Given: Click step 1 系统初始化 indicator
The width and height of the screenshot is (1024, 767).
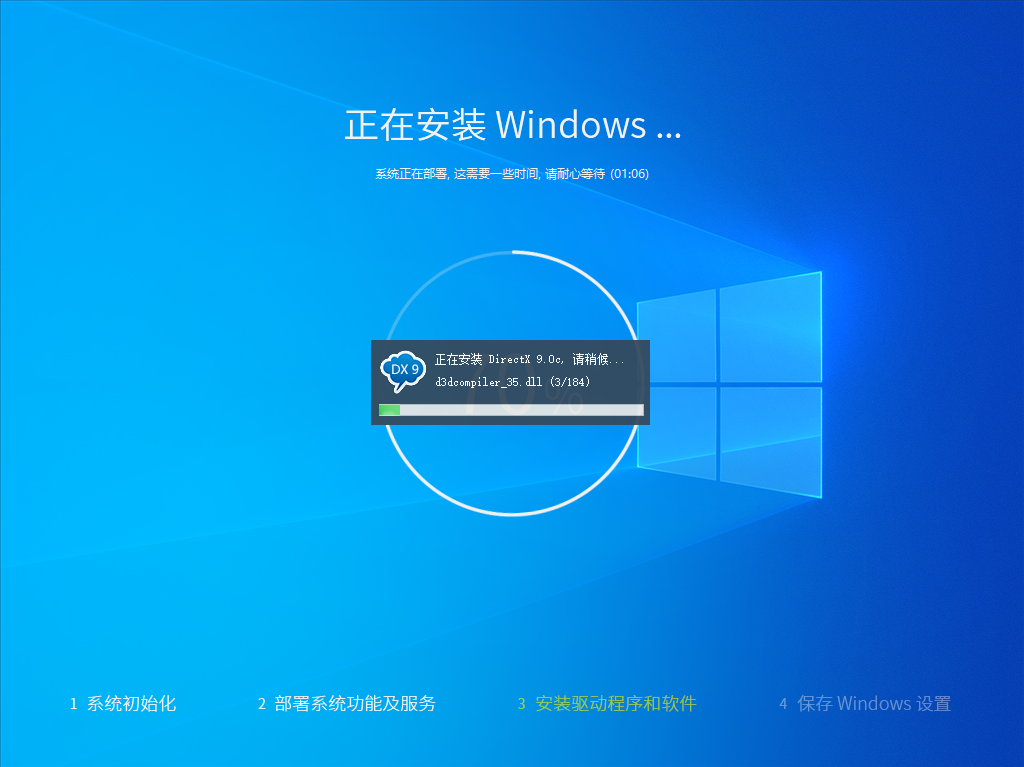Looking at the screenshot, I should click(123, 704).
